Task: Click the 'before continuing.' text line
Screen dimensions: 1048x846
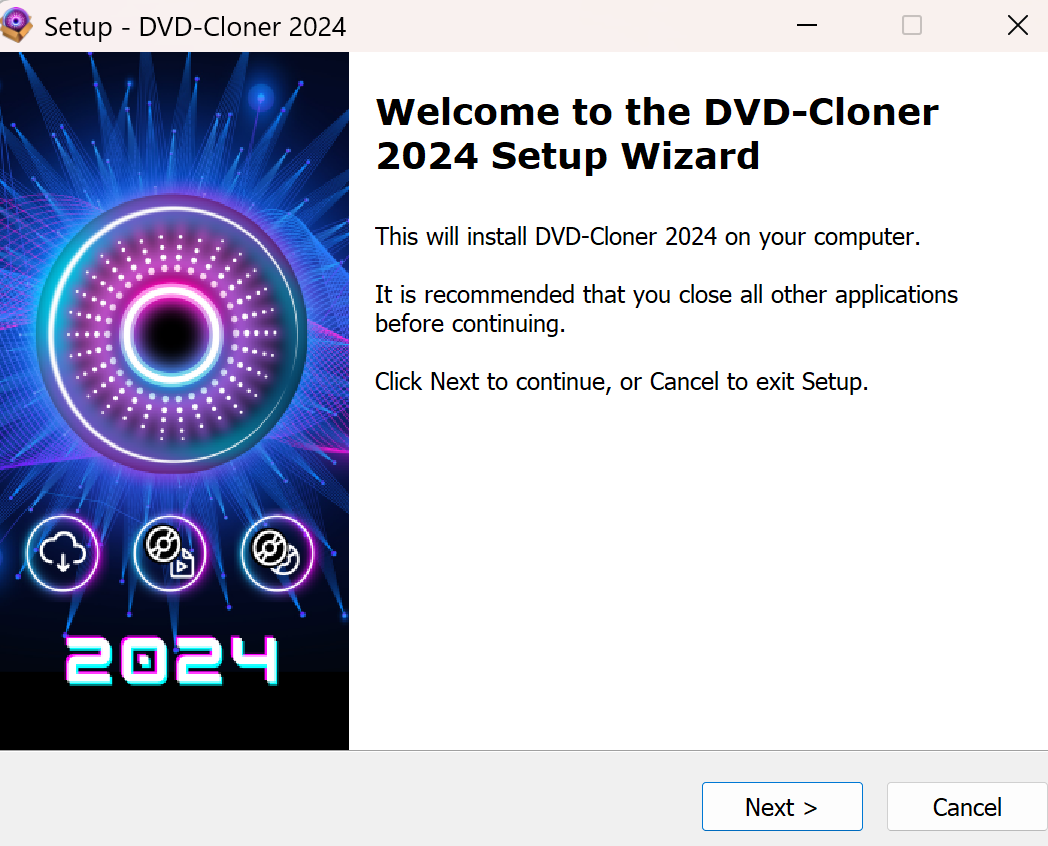Action: tap(470, 324)
